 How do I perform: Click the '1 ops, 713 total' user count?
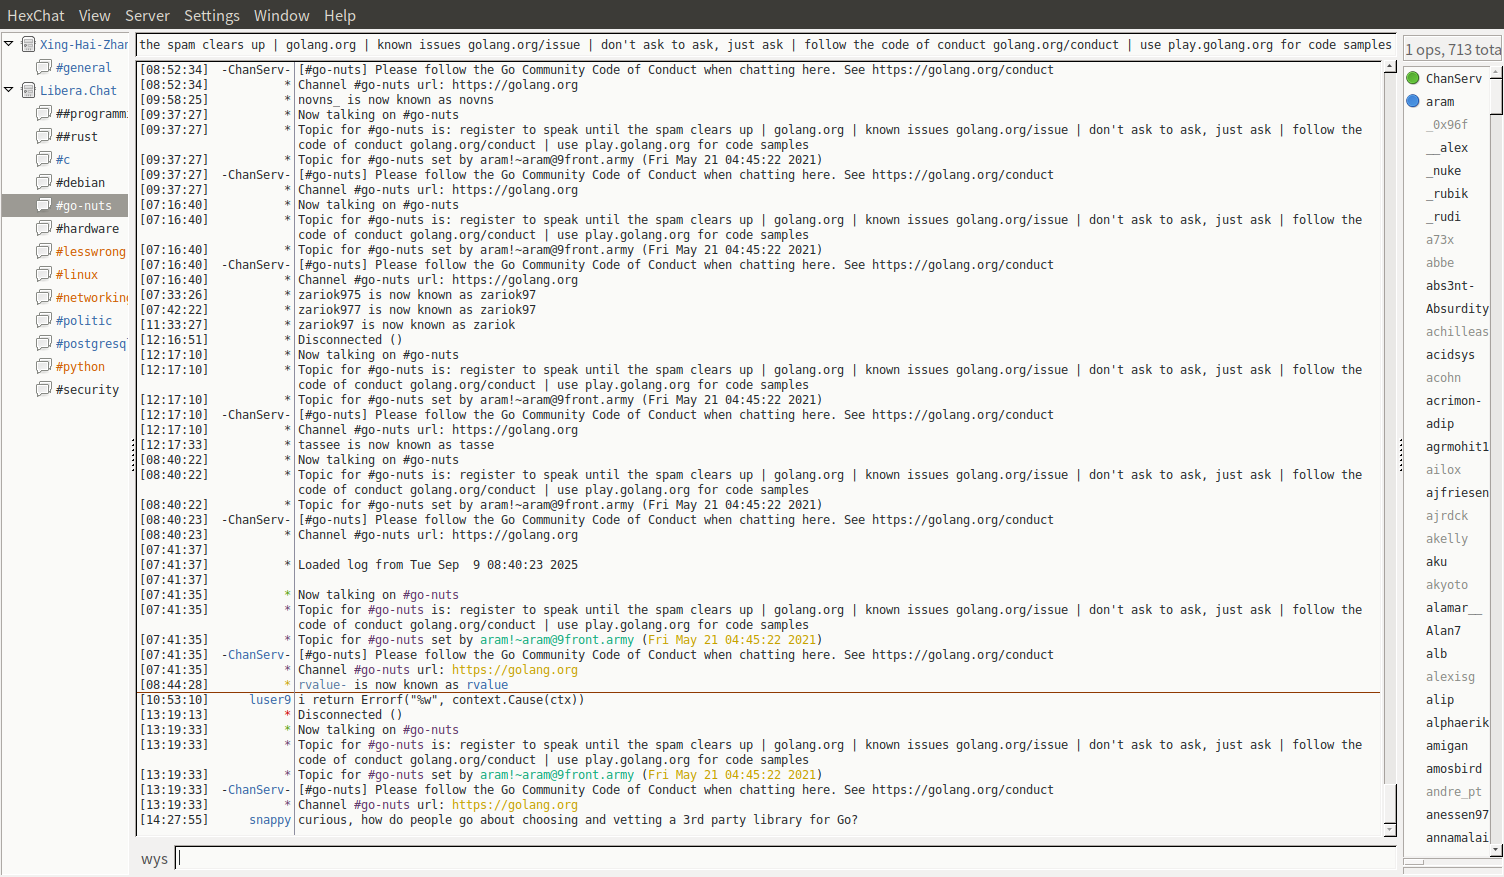coord(1453,49)
